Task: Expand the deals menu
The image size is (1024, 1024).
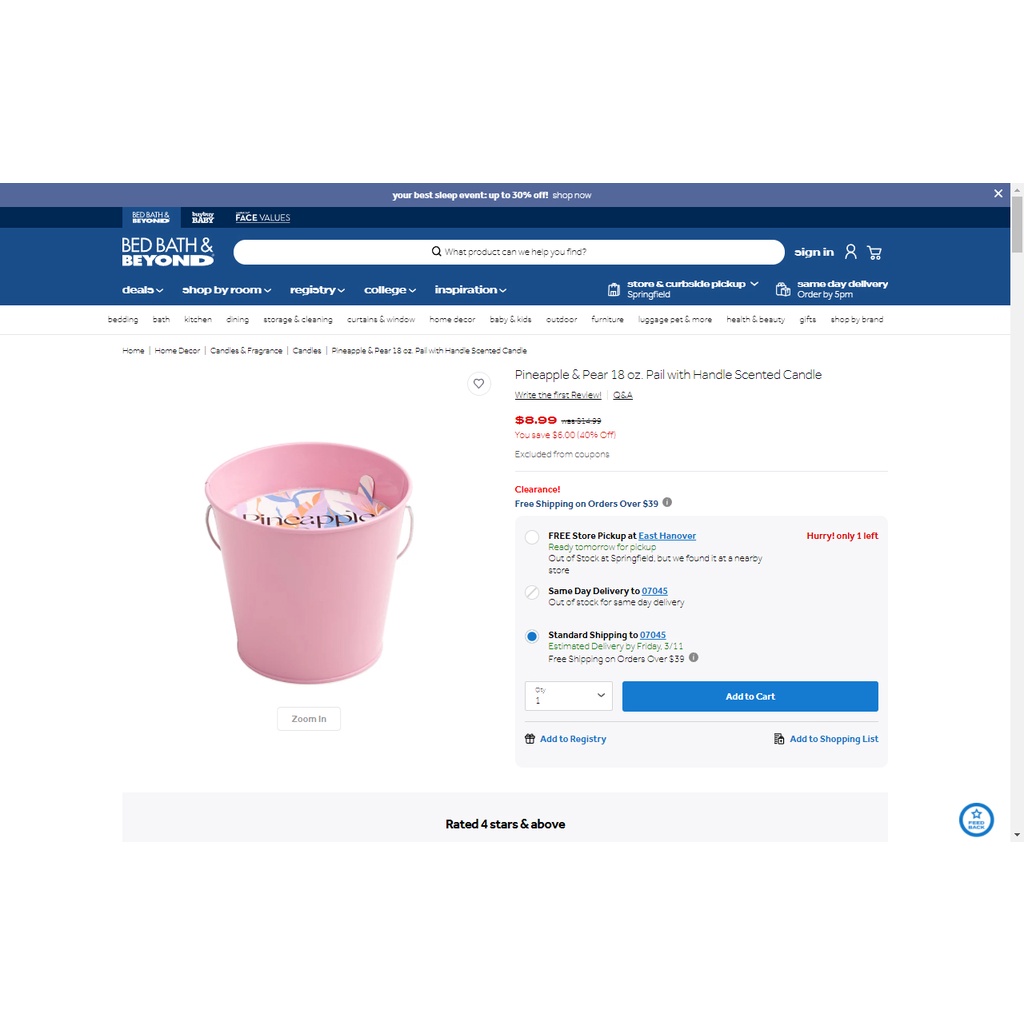Action: (142, 290)
